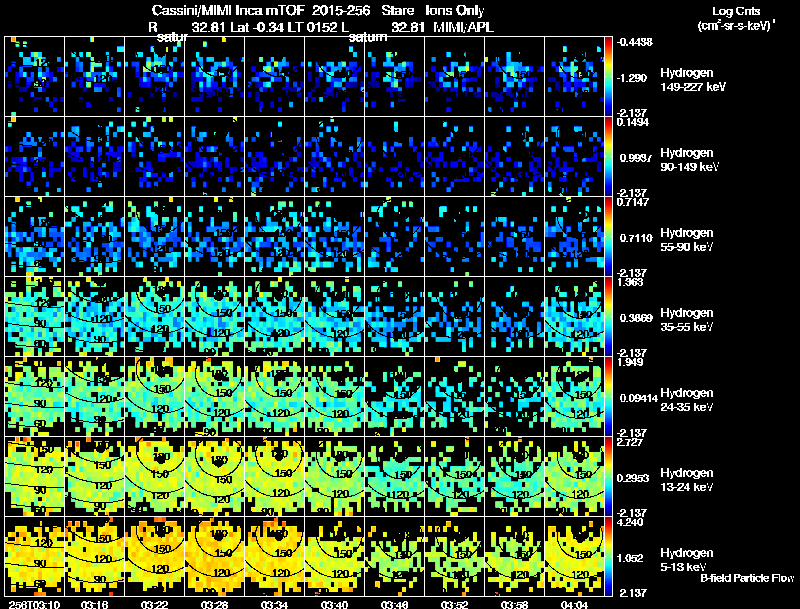Click the 'Log Cnts' colorbar heading
The width and height of the screenshot is (800, 609).
[736, 11]
